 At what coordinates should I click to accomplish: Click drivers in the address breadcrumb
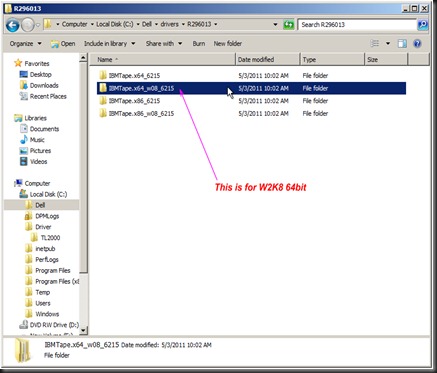click(169, 24)
